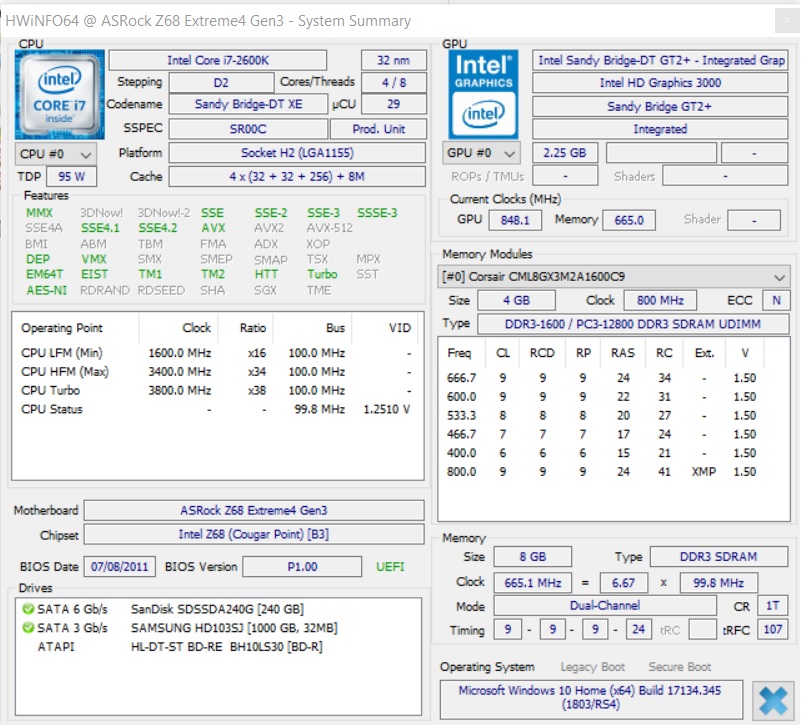Click the memory clock 665.1 MHz field
Viewport: 801px width, 725px height.
pyautogui.click(x=533, y=583)
